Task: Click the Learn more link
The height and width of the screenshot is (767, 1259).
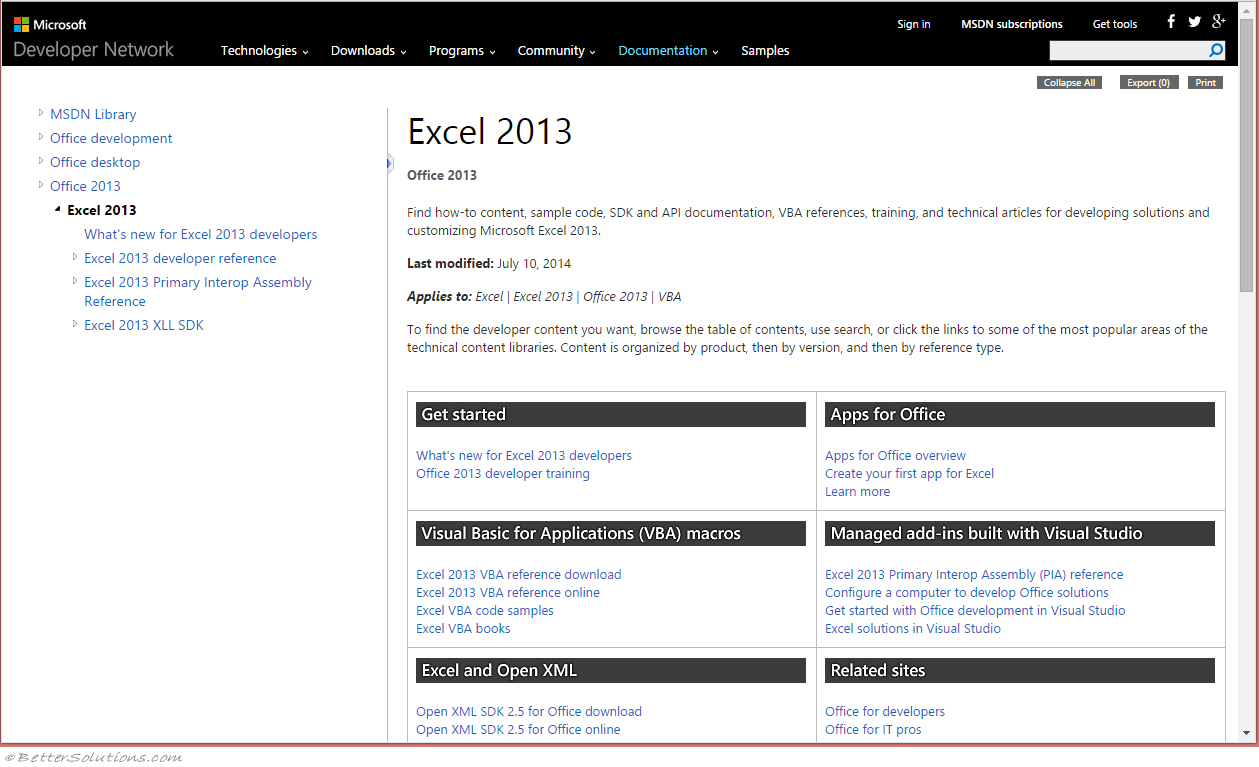Action: tap(857, 491)
